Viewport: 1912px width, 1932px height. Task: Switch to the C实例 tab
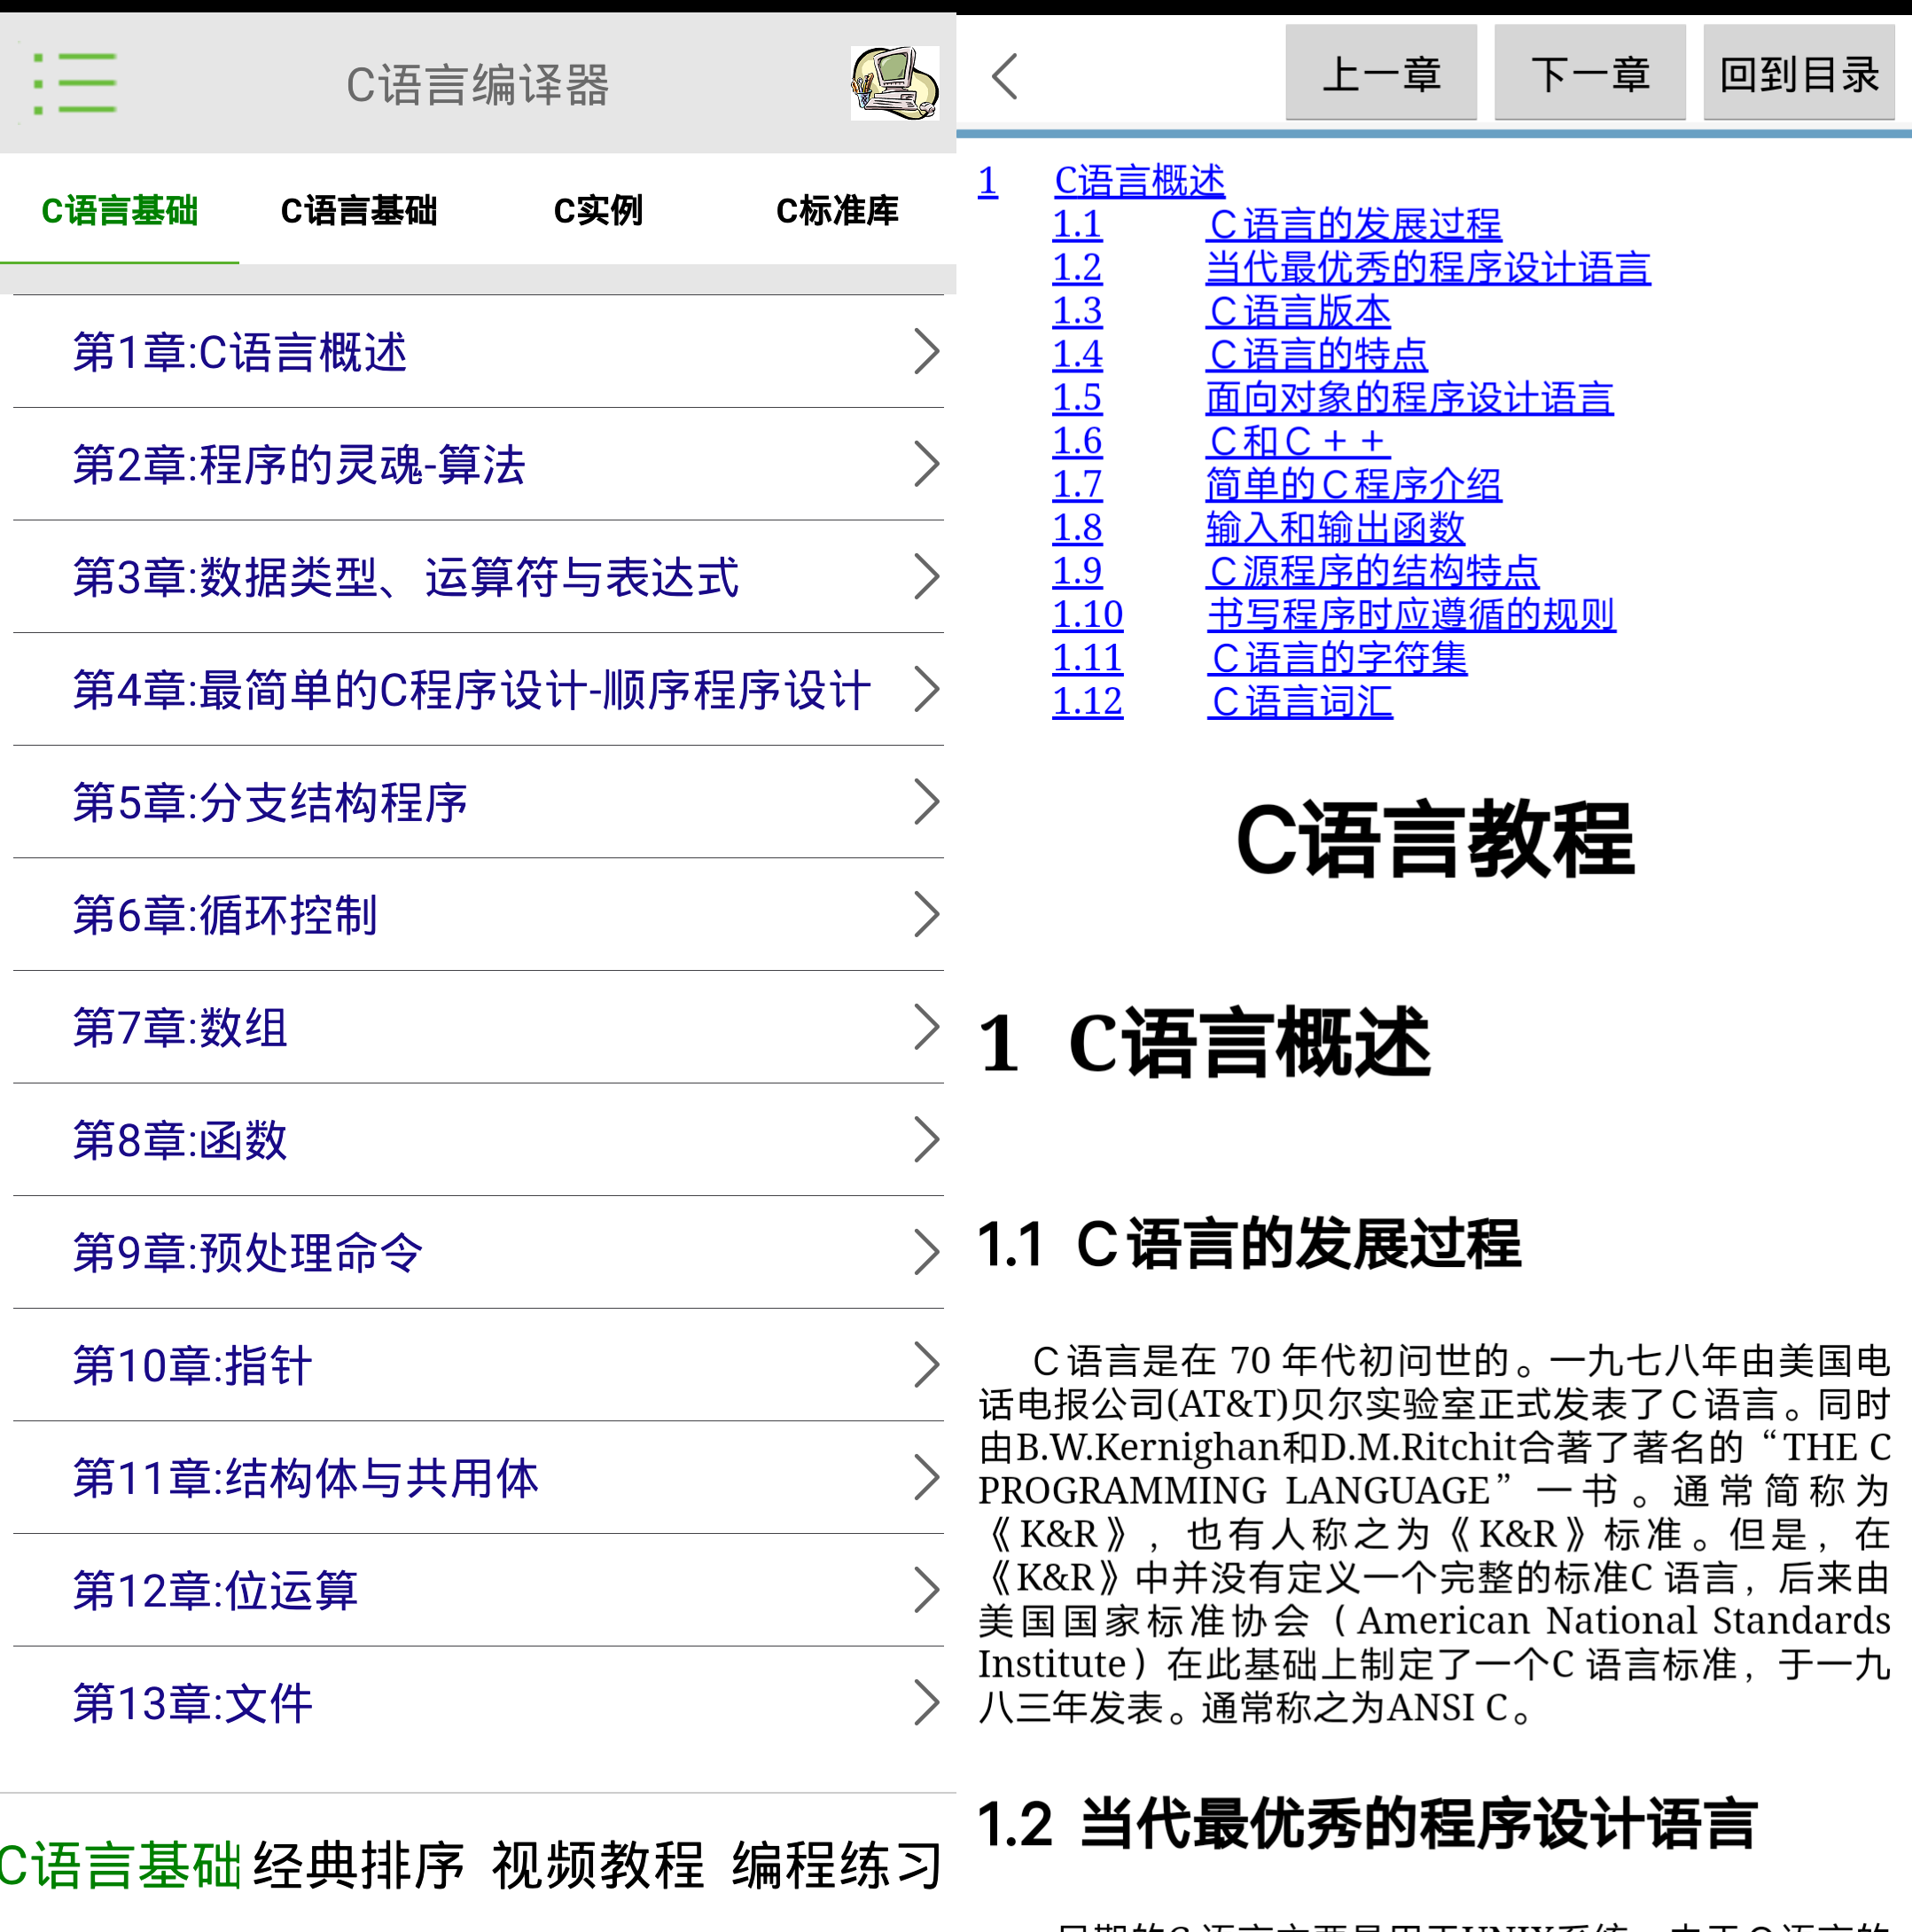(598, 211)
